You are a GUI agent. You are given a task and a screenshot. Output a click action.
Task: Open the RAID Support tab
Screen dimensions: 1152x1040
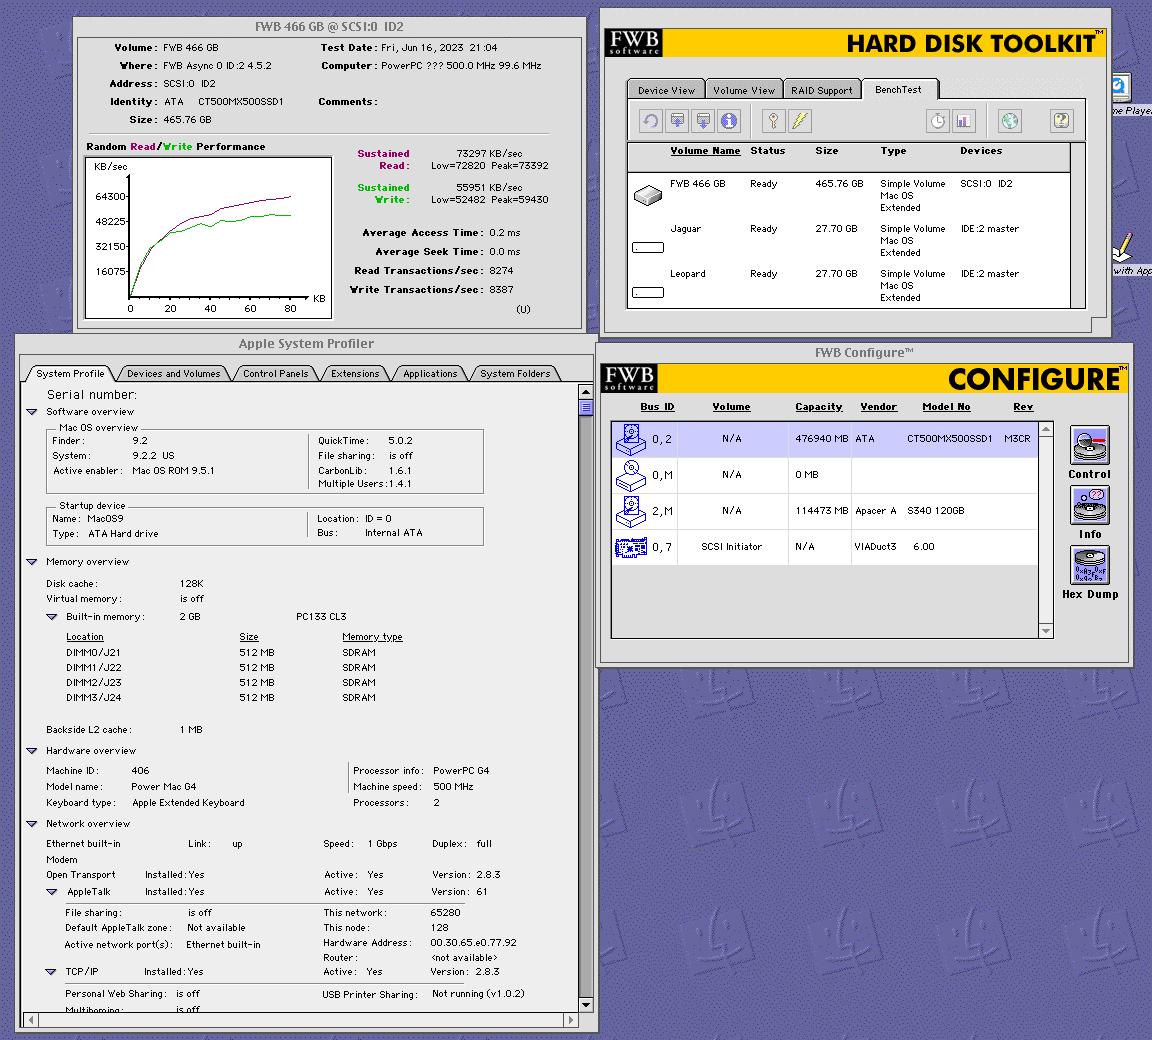point(821,90)
